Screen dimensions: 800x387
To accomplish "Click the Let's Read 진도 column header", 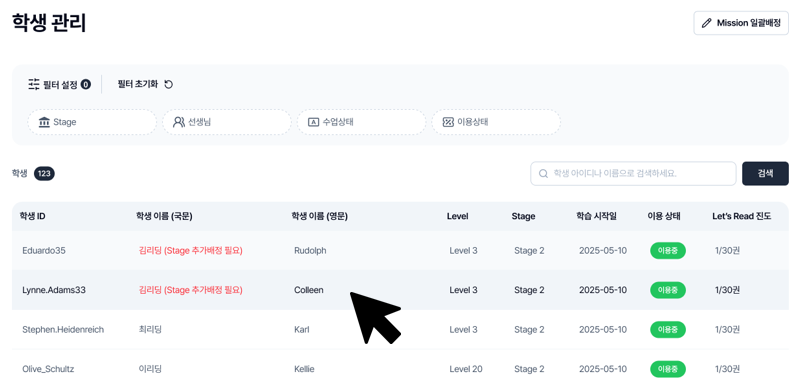I will (741, 216).
